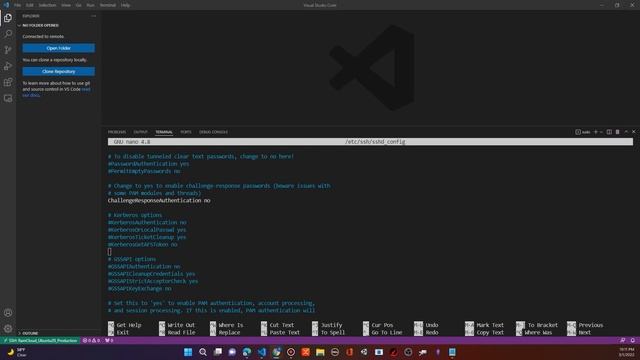
Task: Click the #KerberosAuthentication no line
Action: click(x=147, y=222)
